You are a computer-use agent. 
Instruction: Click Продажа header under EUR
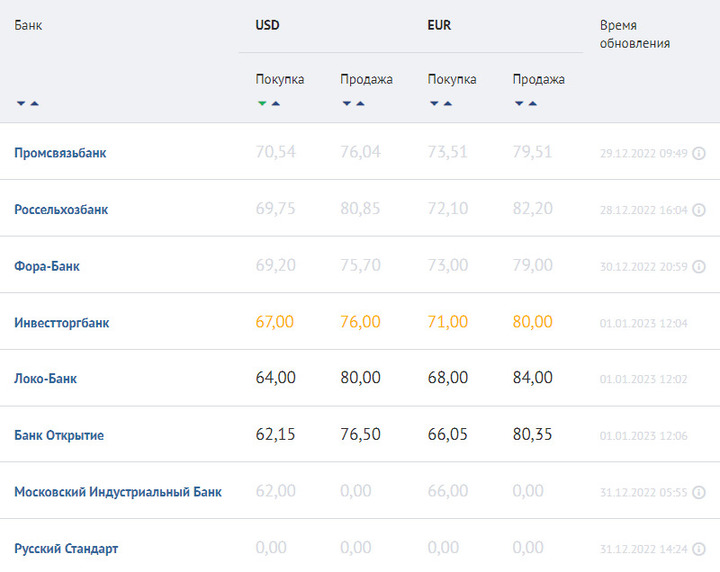click(539, 79)
